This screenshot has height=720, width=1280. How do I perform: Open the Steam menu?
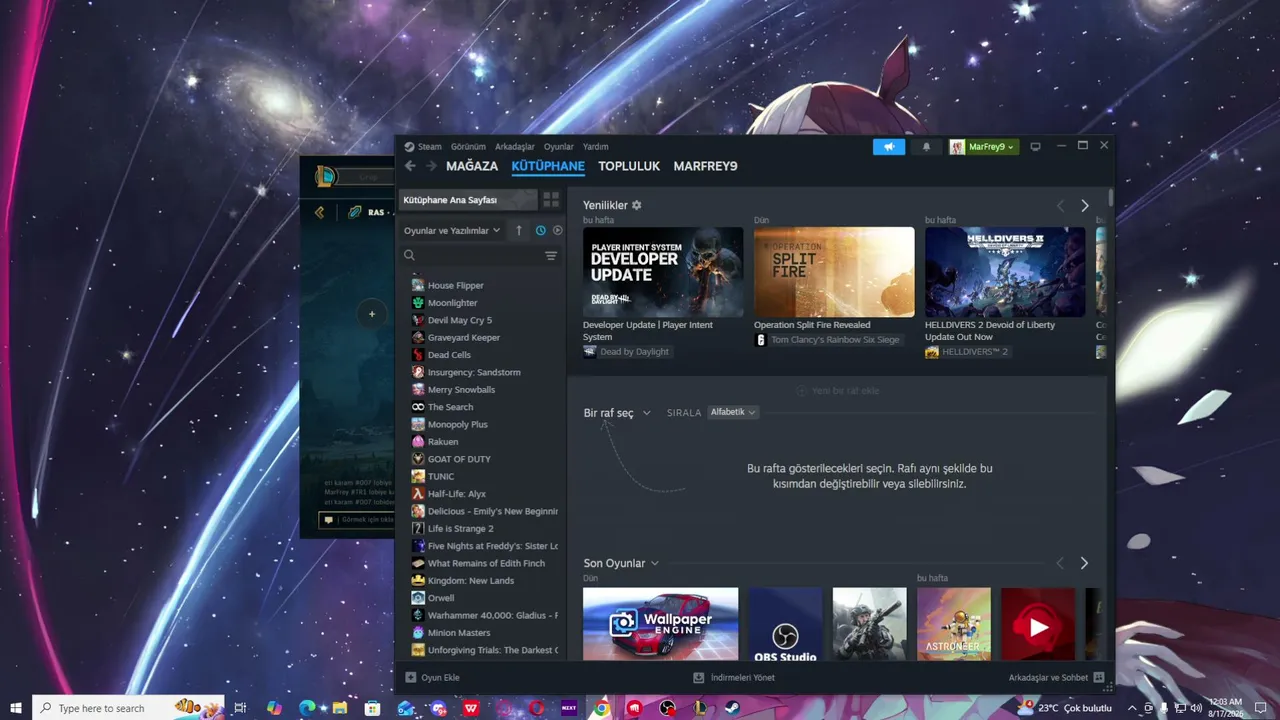tap(430, 147)
